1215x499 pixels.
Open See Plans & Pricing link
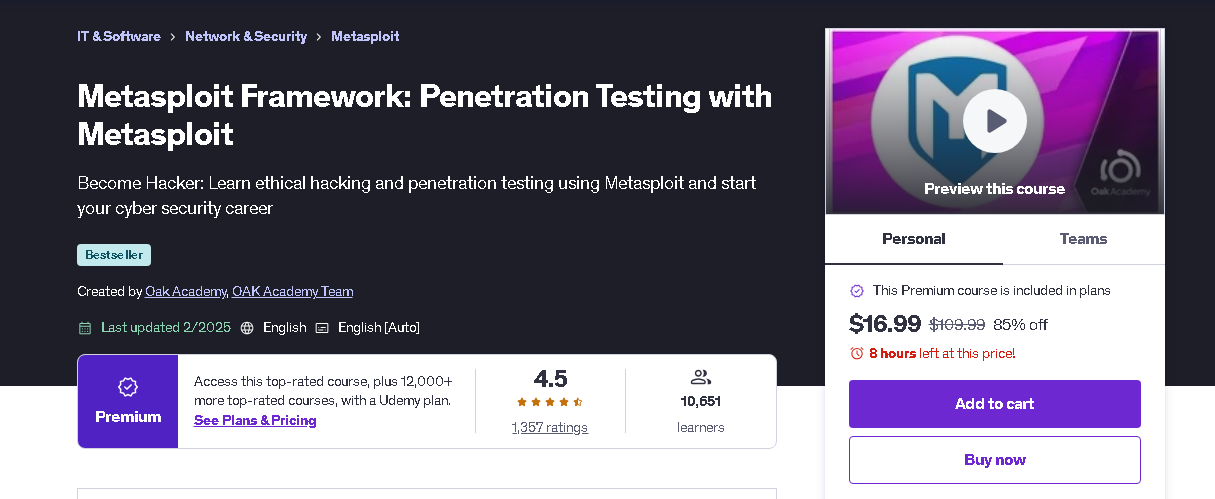point(255,421)
